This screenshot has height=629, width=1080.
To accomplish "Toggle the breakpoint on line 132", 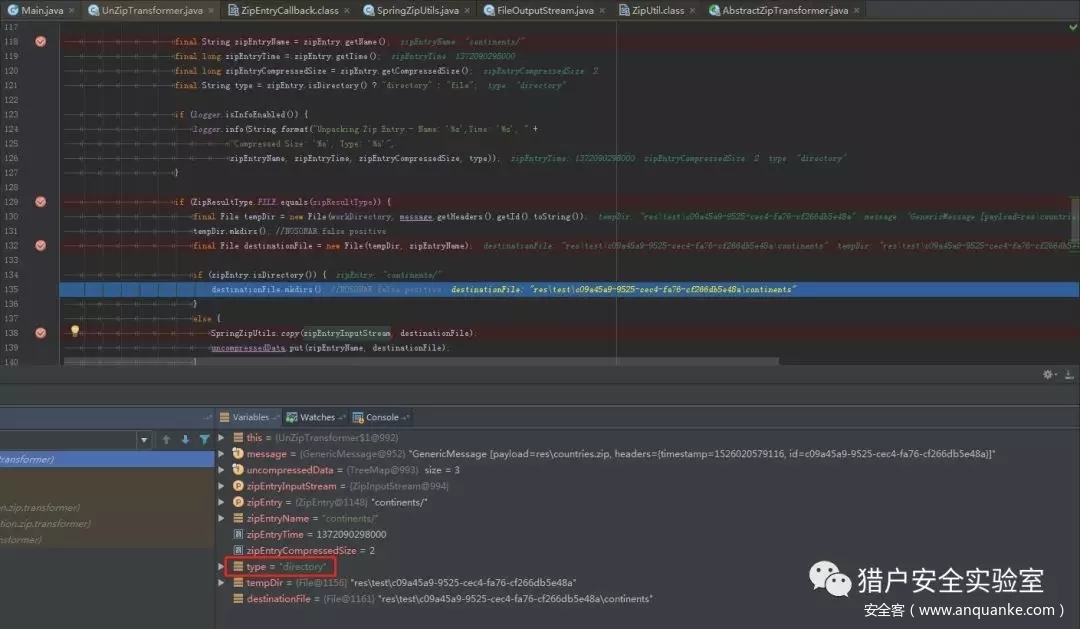I will click(x=40, y=245).
